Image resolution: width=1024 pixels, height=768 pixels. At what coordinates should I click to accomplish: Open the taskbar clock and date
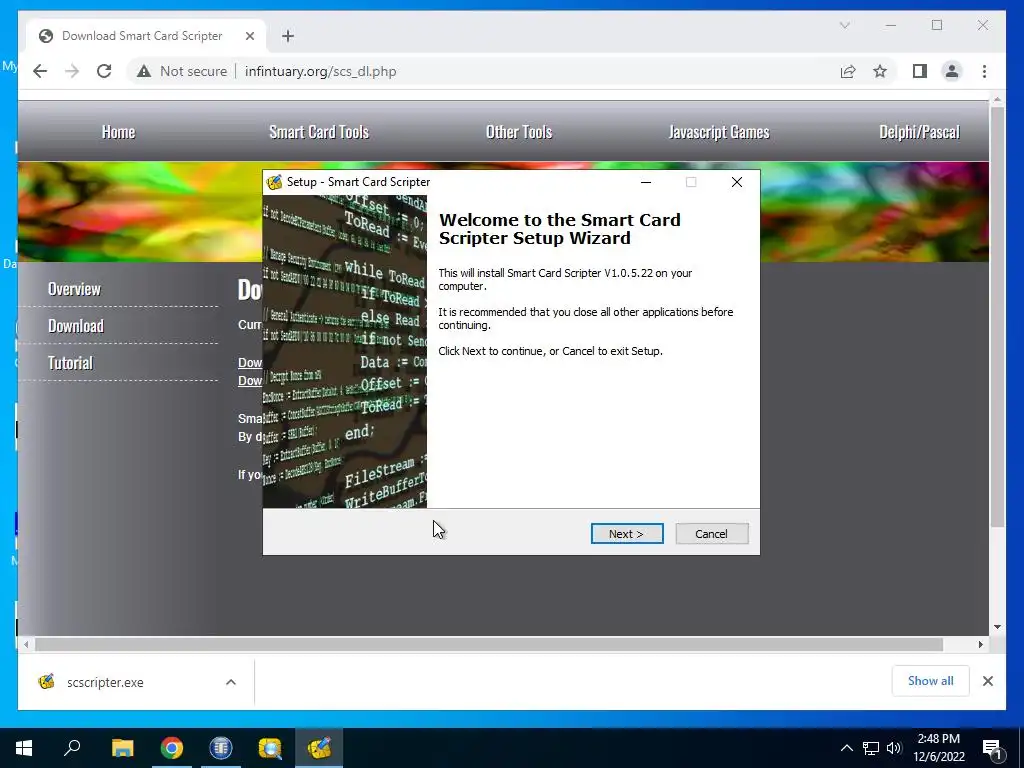point(938,748)
